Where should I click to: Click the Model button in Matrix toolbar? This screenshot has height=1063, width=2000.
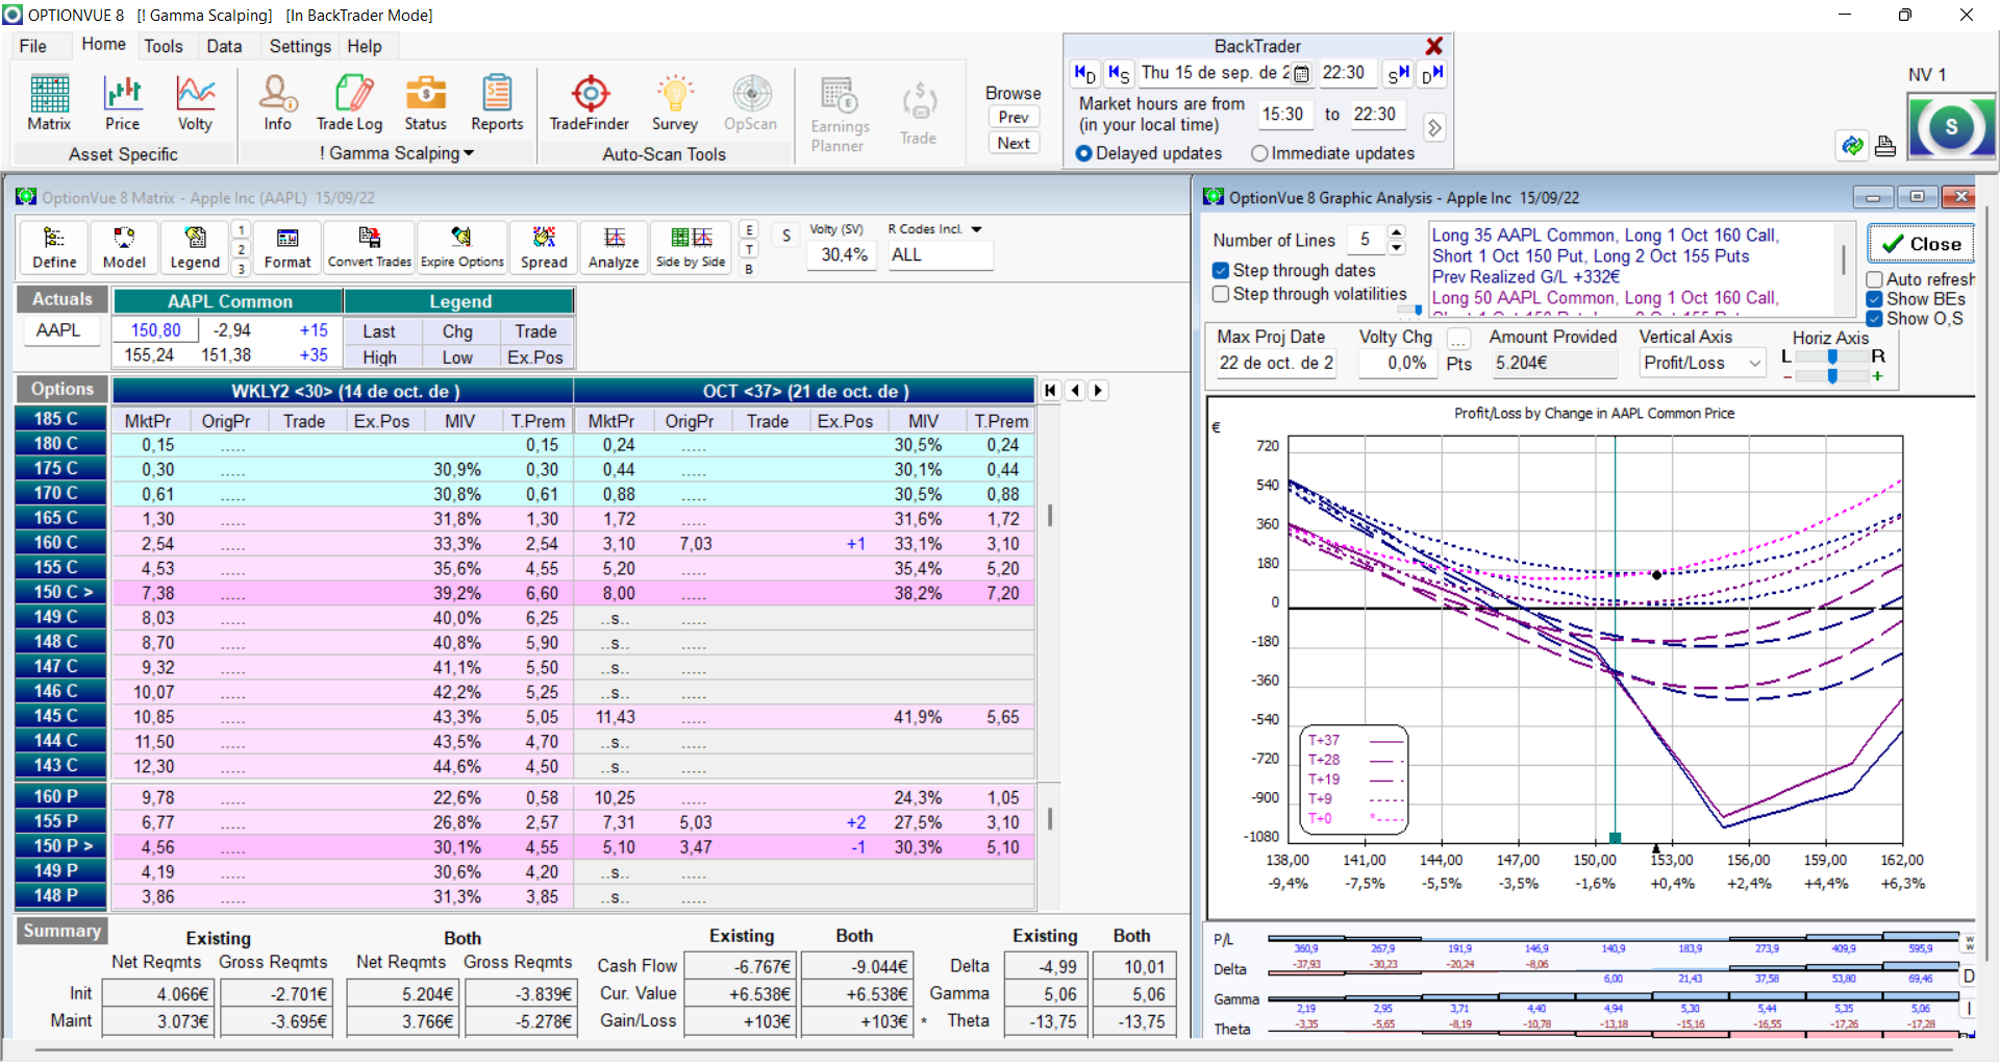tap(124, 247)
